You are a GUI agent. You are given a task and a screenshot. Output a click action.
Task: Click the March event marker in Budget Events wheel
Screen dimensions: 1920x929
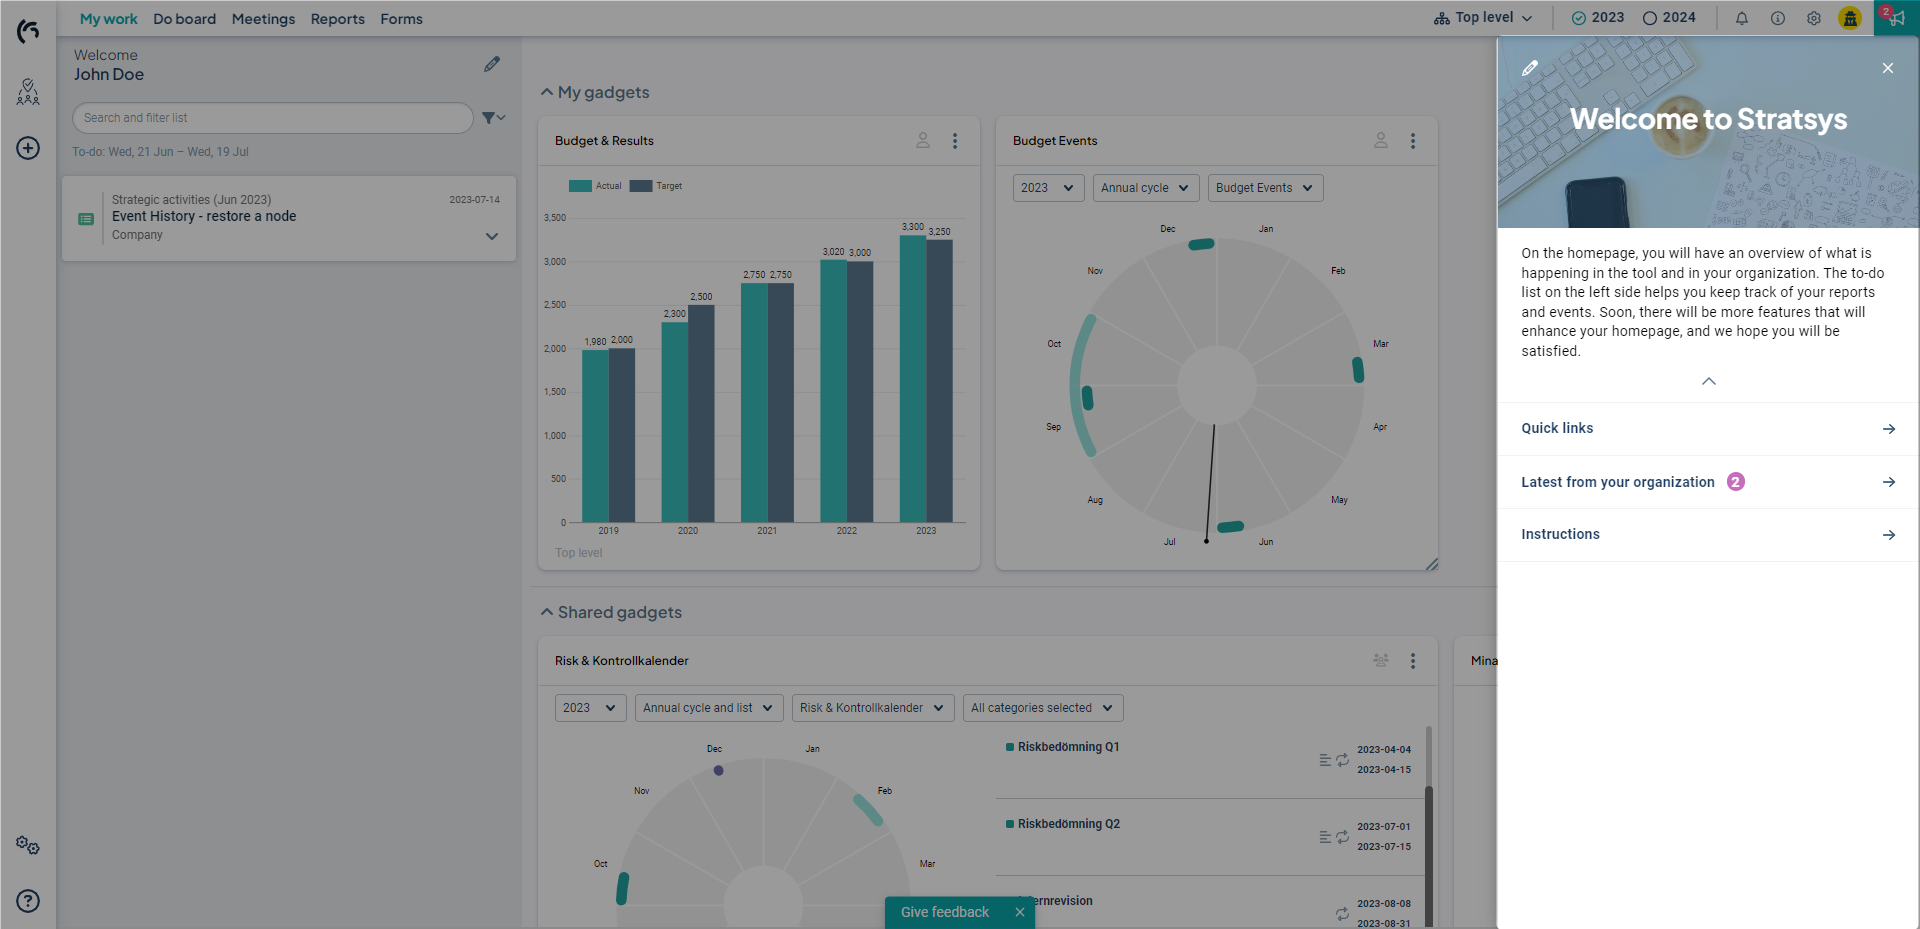pyautogui.click(x=1358, y=369)
